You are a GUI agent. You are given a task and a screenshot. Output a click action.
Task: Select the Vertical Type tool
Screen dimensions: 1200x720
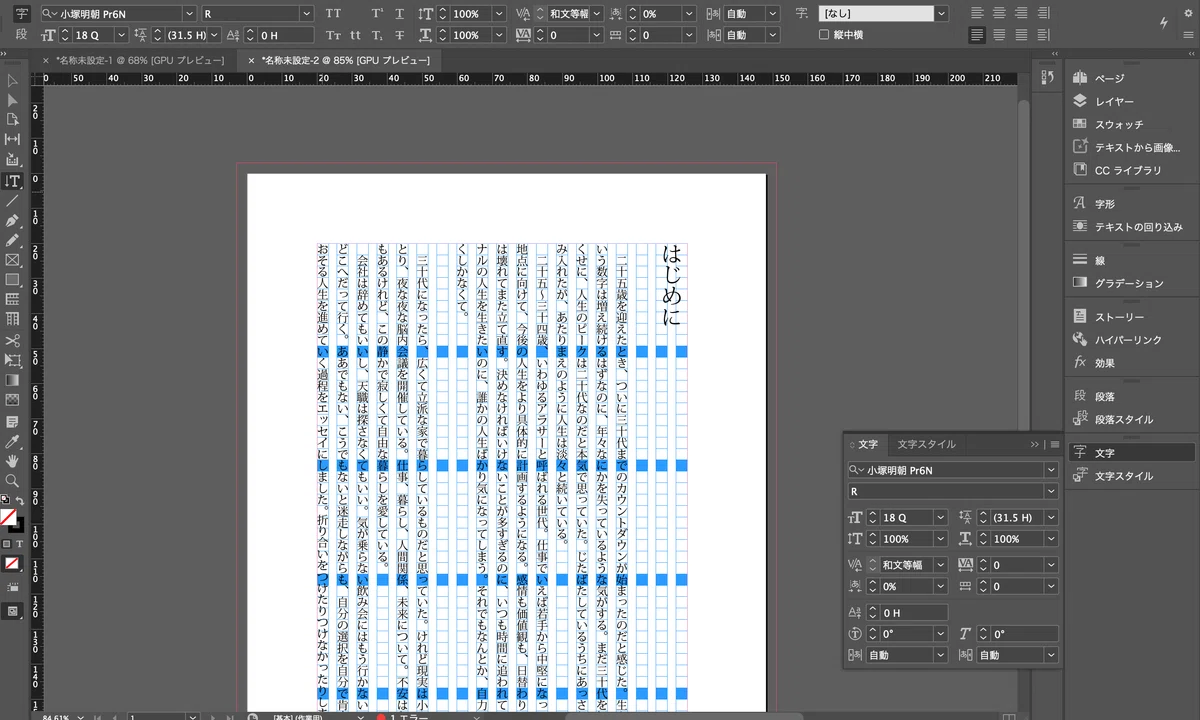click(12, 181)
